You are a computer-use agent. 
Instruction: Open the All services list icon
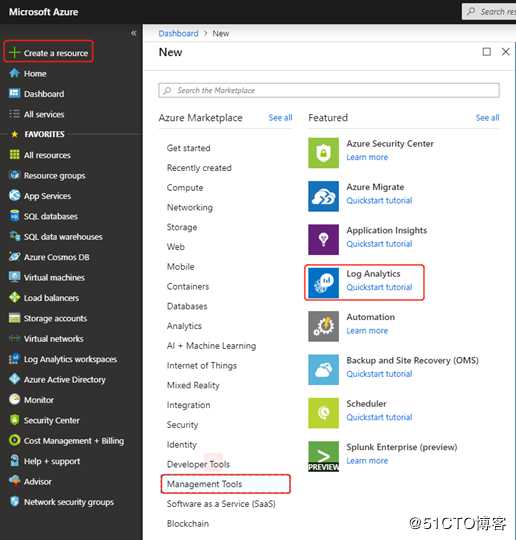pyautogui.click(x=14, y=114)
